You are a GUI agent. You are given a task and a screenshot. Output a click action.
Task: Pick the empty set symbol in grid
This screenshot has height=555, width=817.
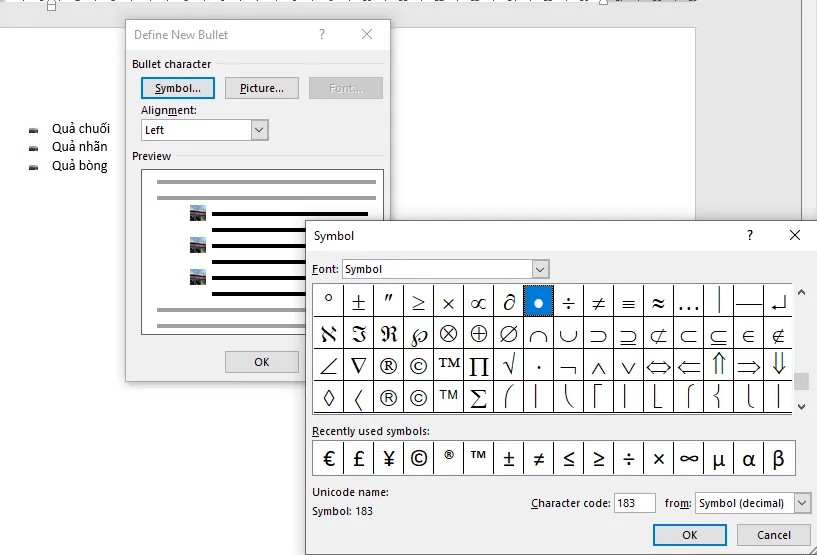509,333
